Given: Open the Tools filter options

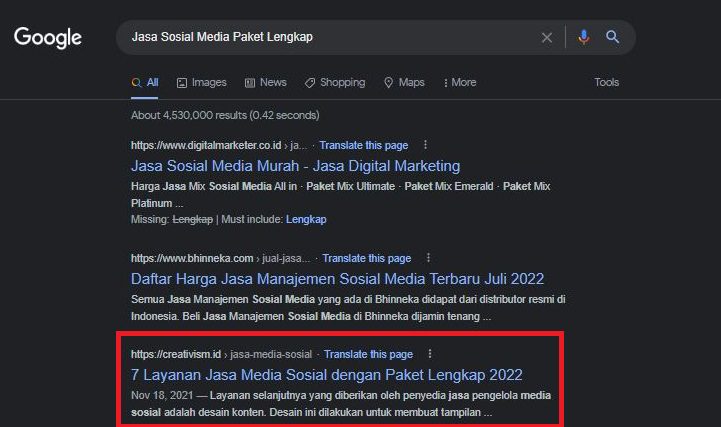Looking at the screenshot, I should 607,82.
